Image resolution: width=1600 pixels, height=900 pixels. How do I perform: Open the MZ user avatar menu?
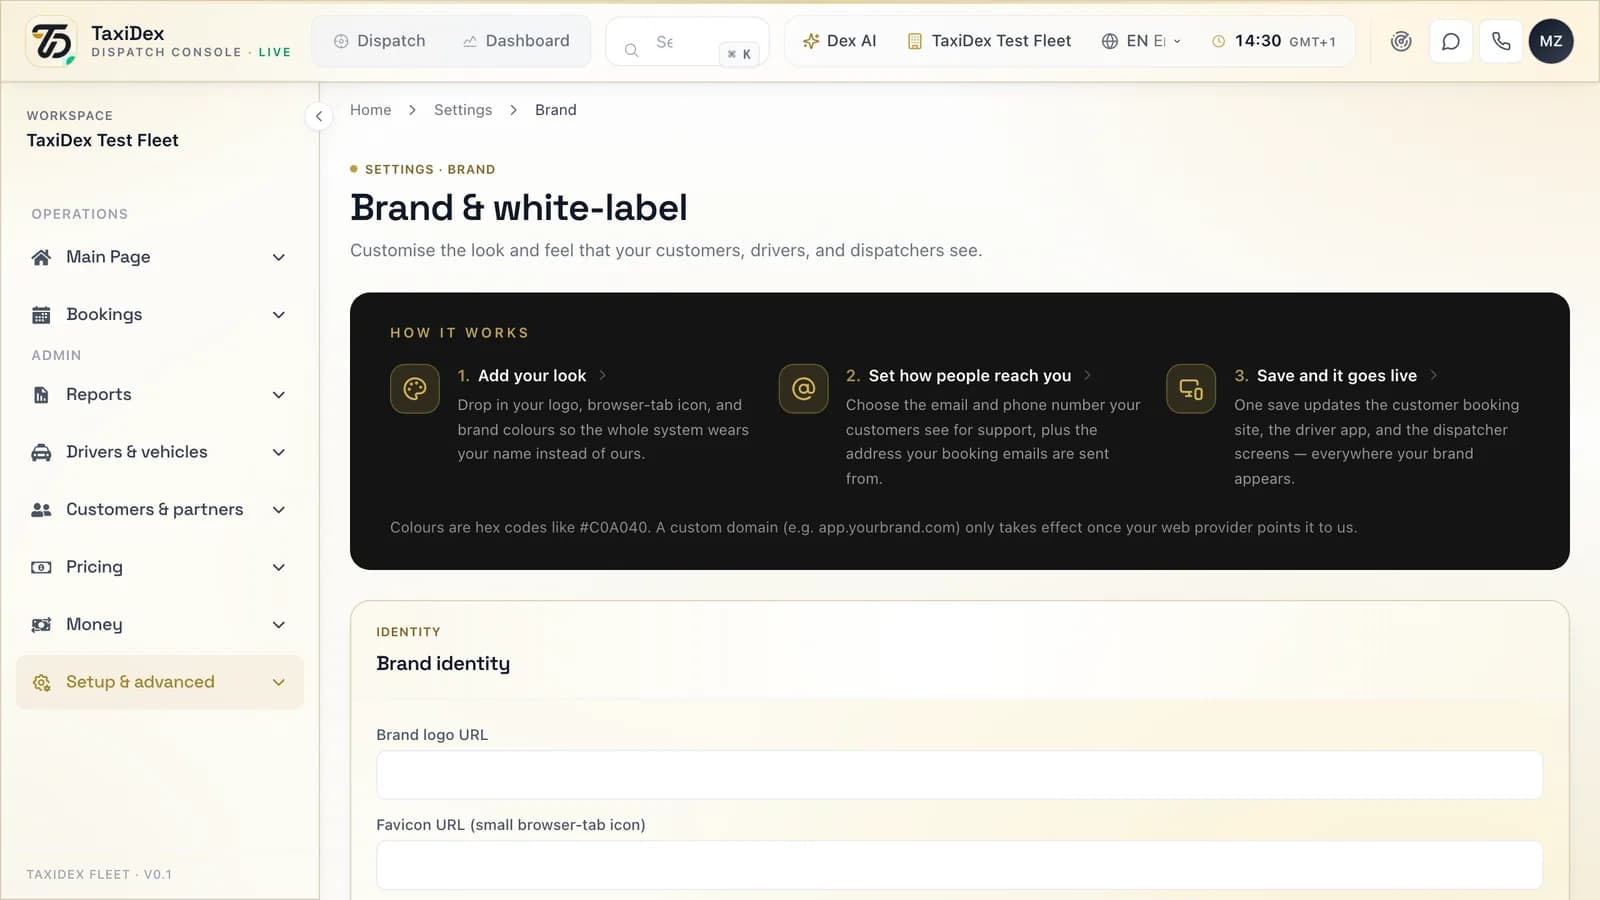1551,41
